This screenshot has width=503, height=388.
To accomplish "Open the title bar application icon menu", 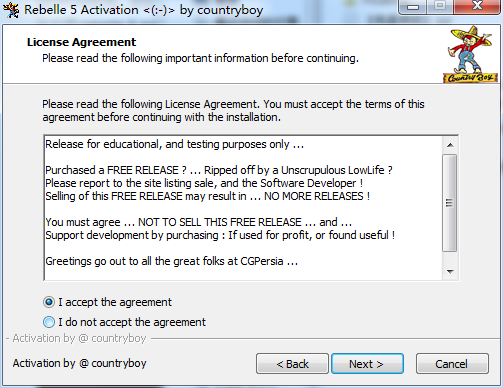I will click(11, 10).
